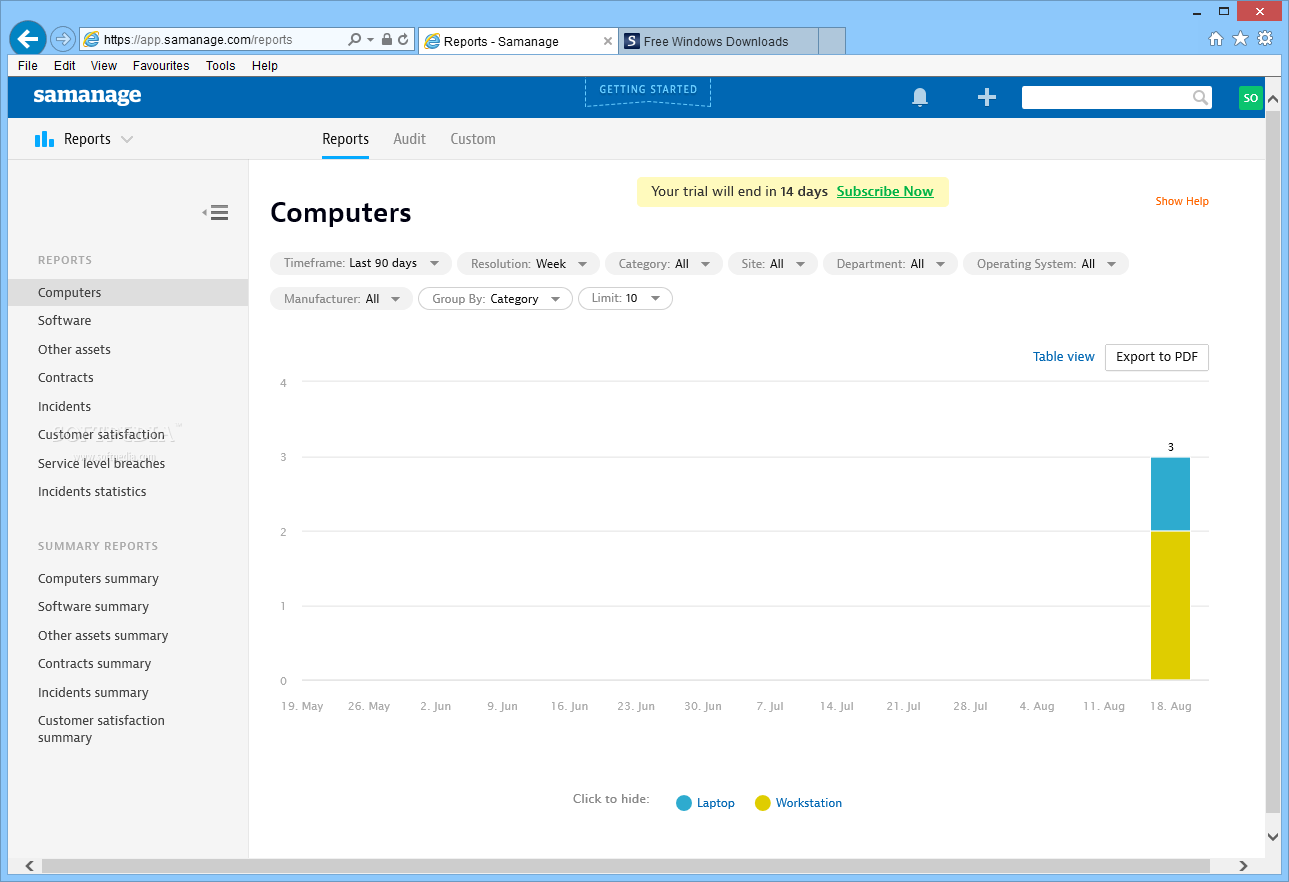Image resolution: width=1289 pixels, height=882 pixels.
Task: Open the Group By Category dropdown
Action: (496, 299)
